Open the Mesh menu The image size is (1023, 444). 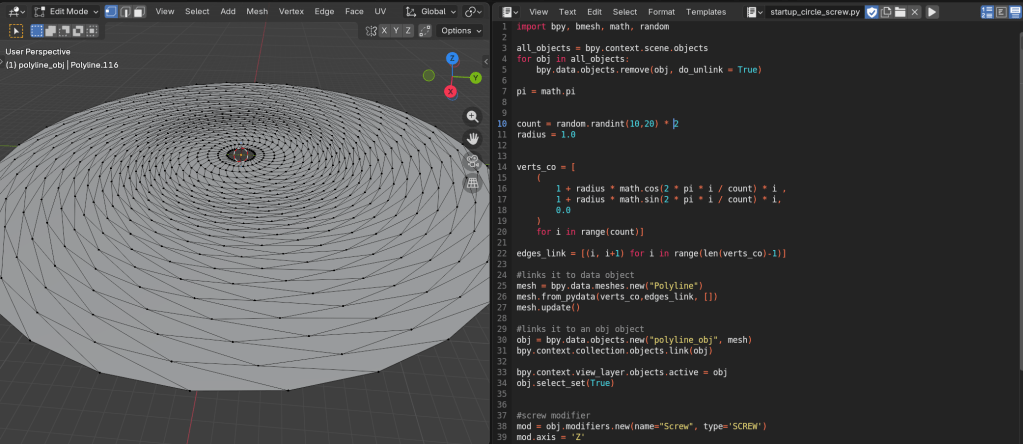(x=257, y=11)
